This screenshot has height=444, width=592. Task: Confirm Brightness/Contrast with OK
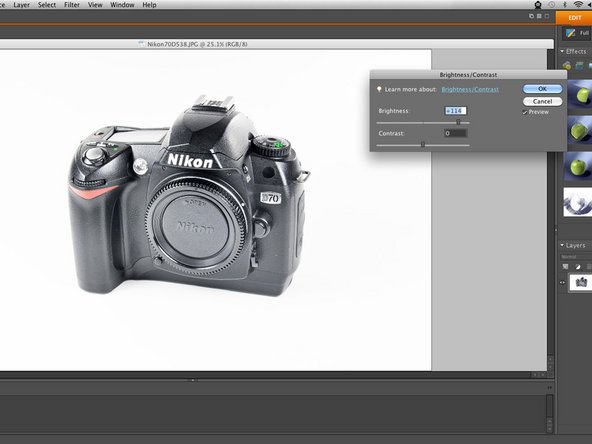click(x=543, y=89)
